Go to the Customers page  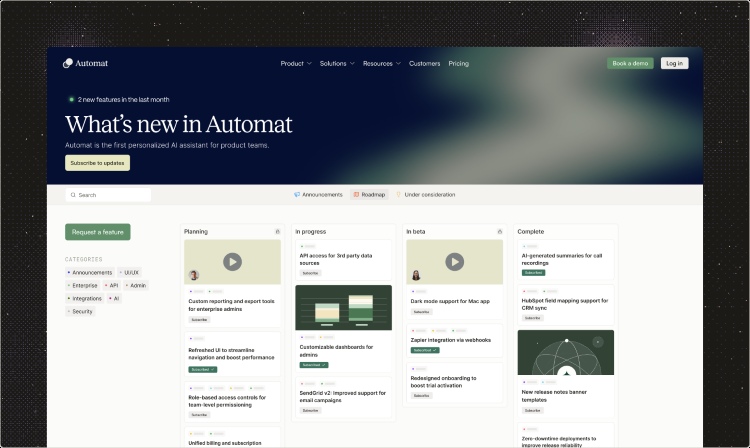click(x=424, y=64)
